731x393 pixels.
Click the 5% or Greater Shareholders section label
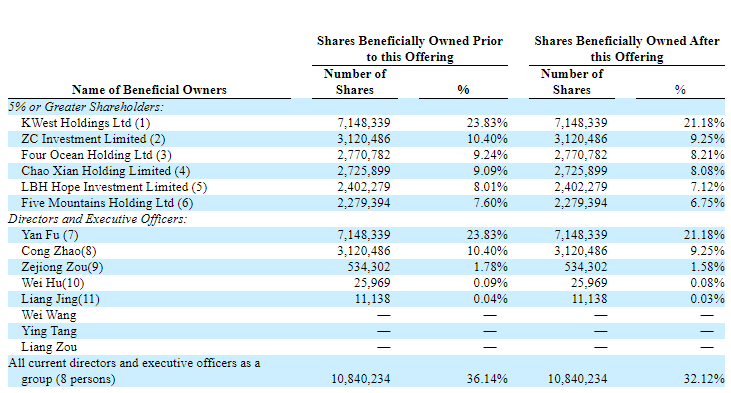(86, 107)
